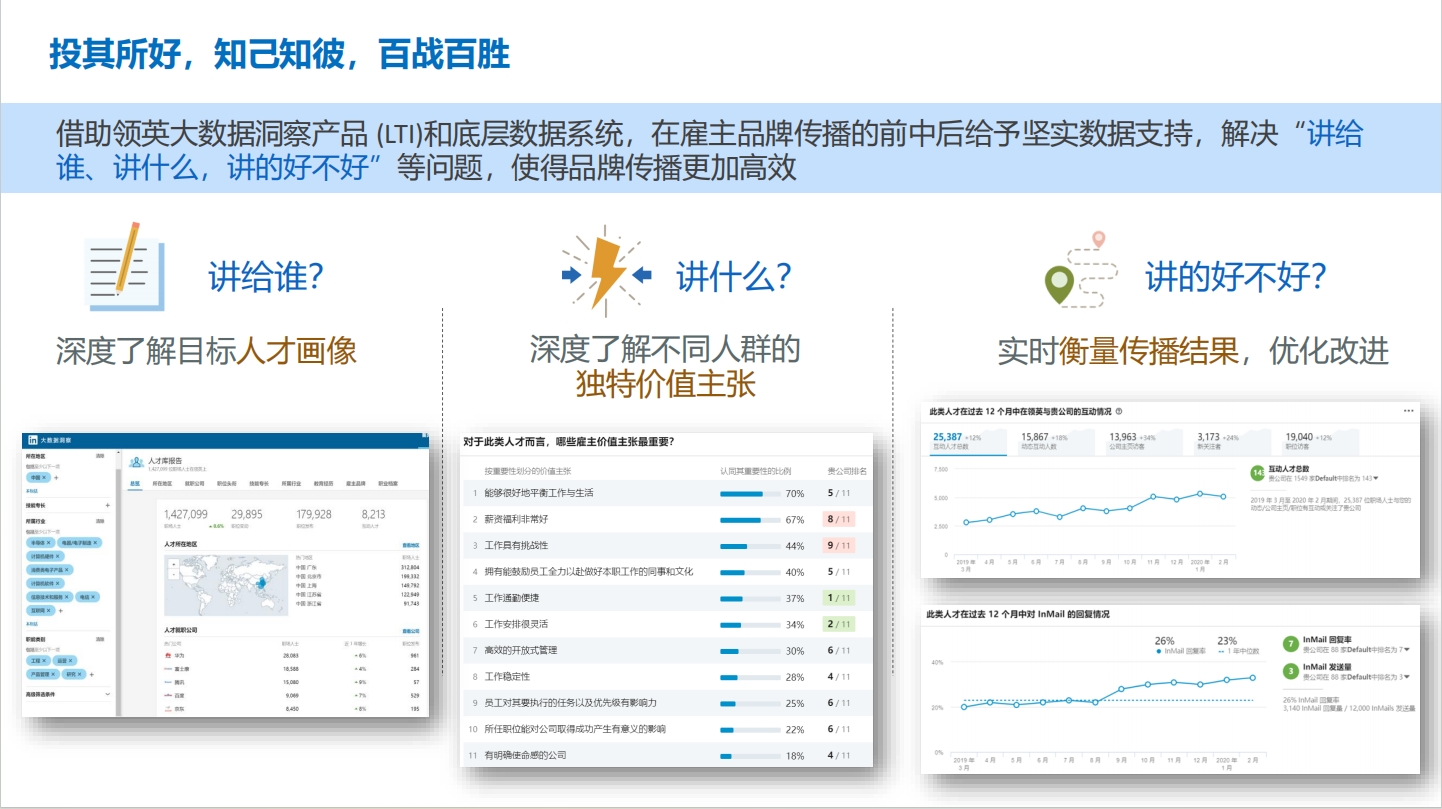The image size is (1442, 809).
Task: Click the help icon next to 互动情况 title
Action: [1118, 411]
